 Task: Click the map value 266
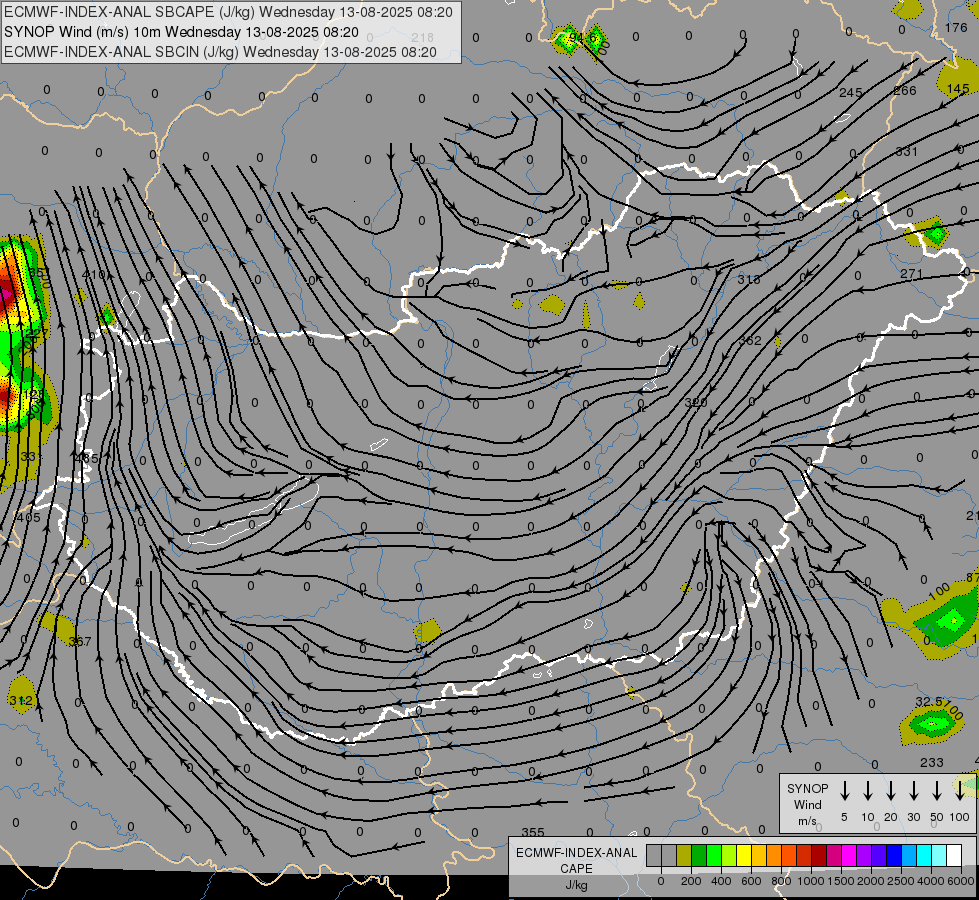coord(905,91)
